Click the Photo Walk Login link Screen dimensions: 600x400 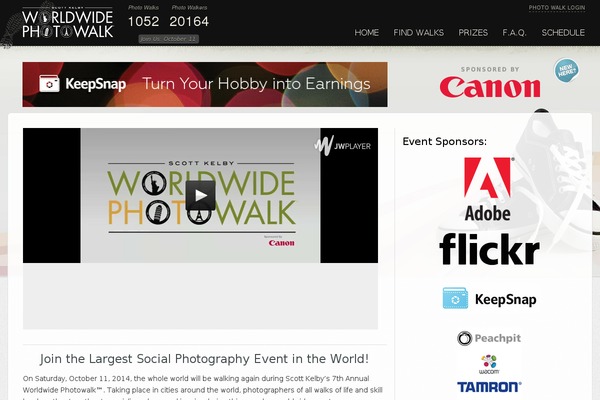pos(557,8)
